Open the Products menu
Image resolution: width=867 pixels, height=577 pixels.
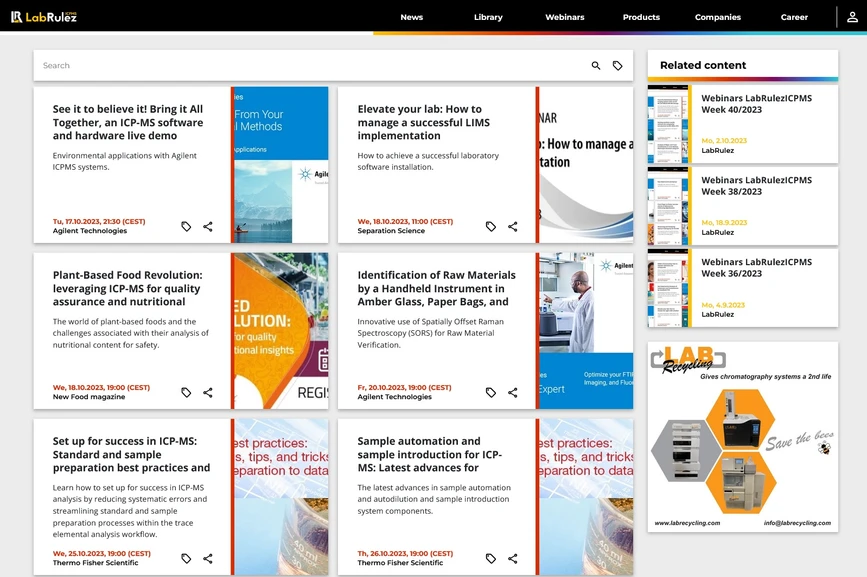(641, 17)
